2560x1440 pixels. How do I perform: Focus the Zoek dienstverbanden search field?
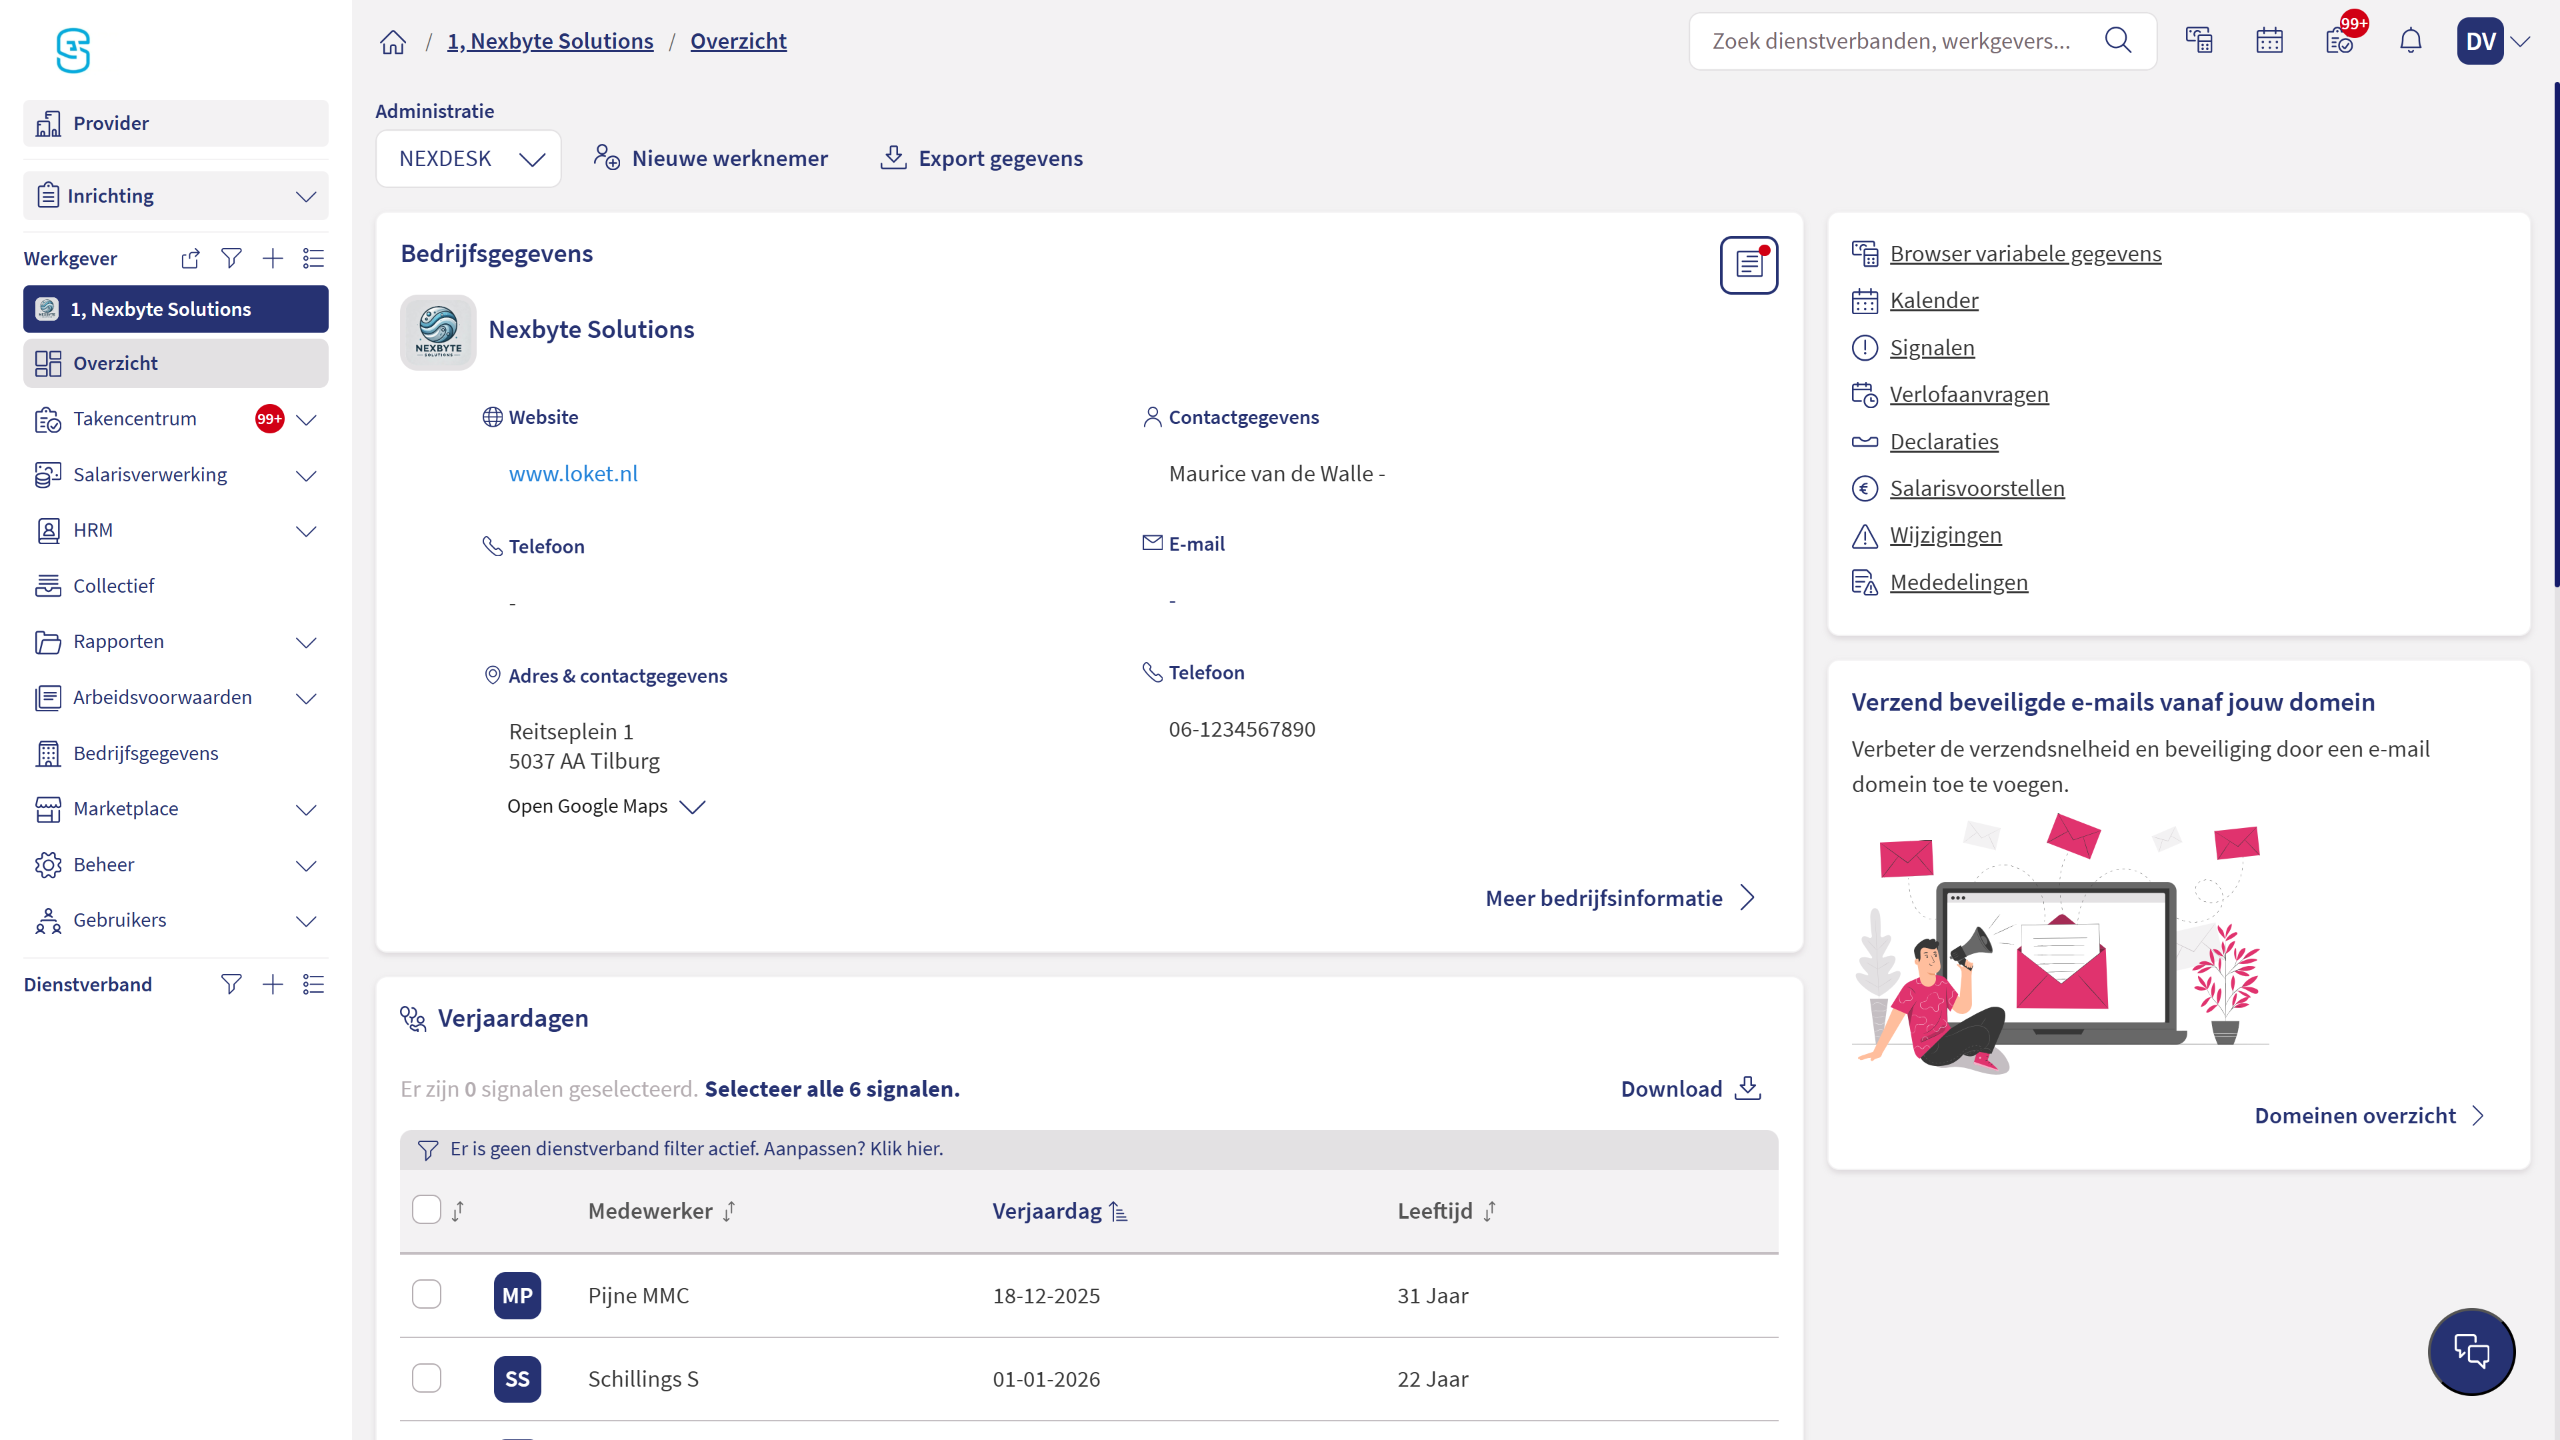(1892, 41)
